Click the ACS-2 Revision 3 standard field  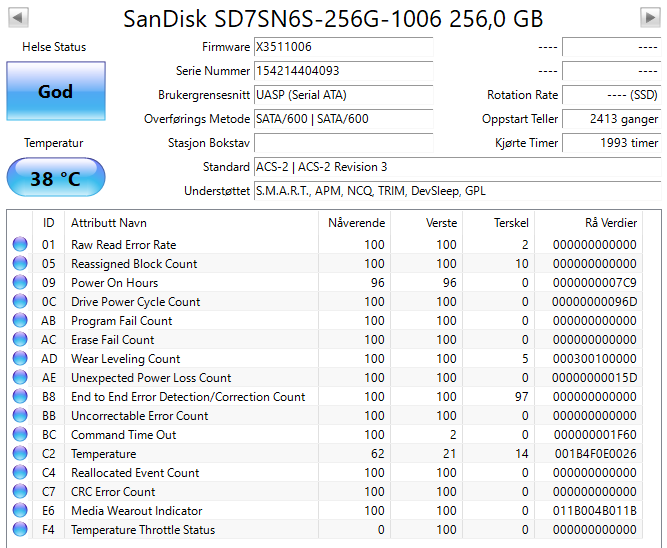[457, 167]
